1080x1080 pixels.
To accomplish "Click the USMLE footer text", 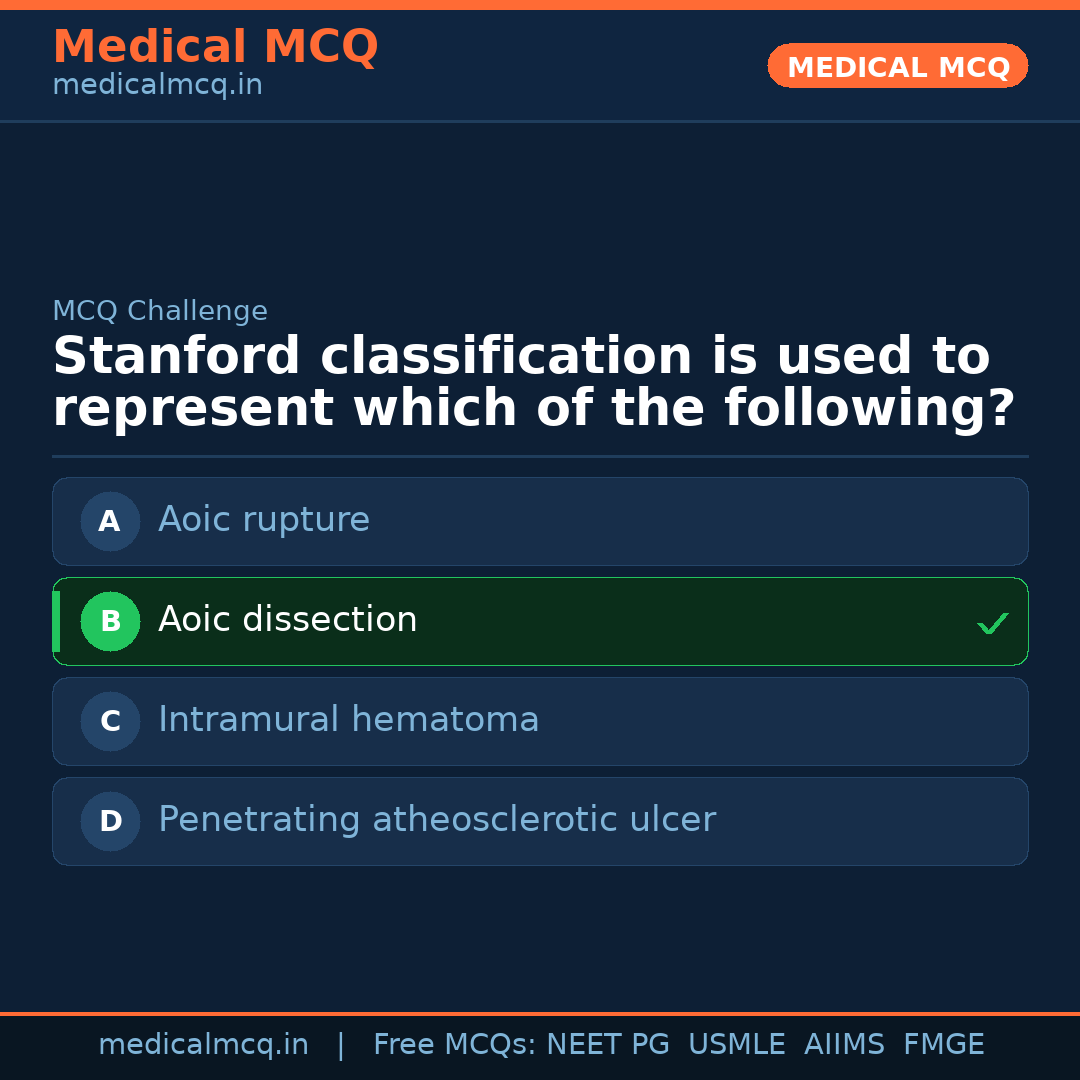I will point(736,1045).
